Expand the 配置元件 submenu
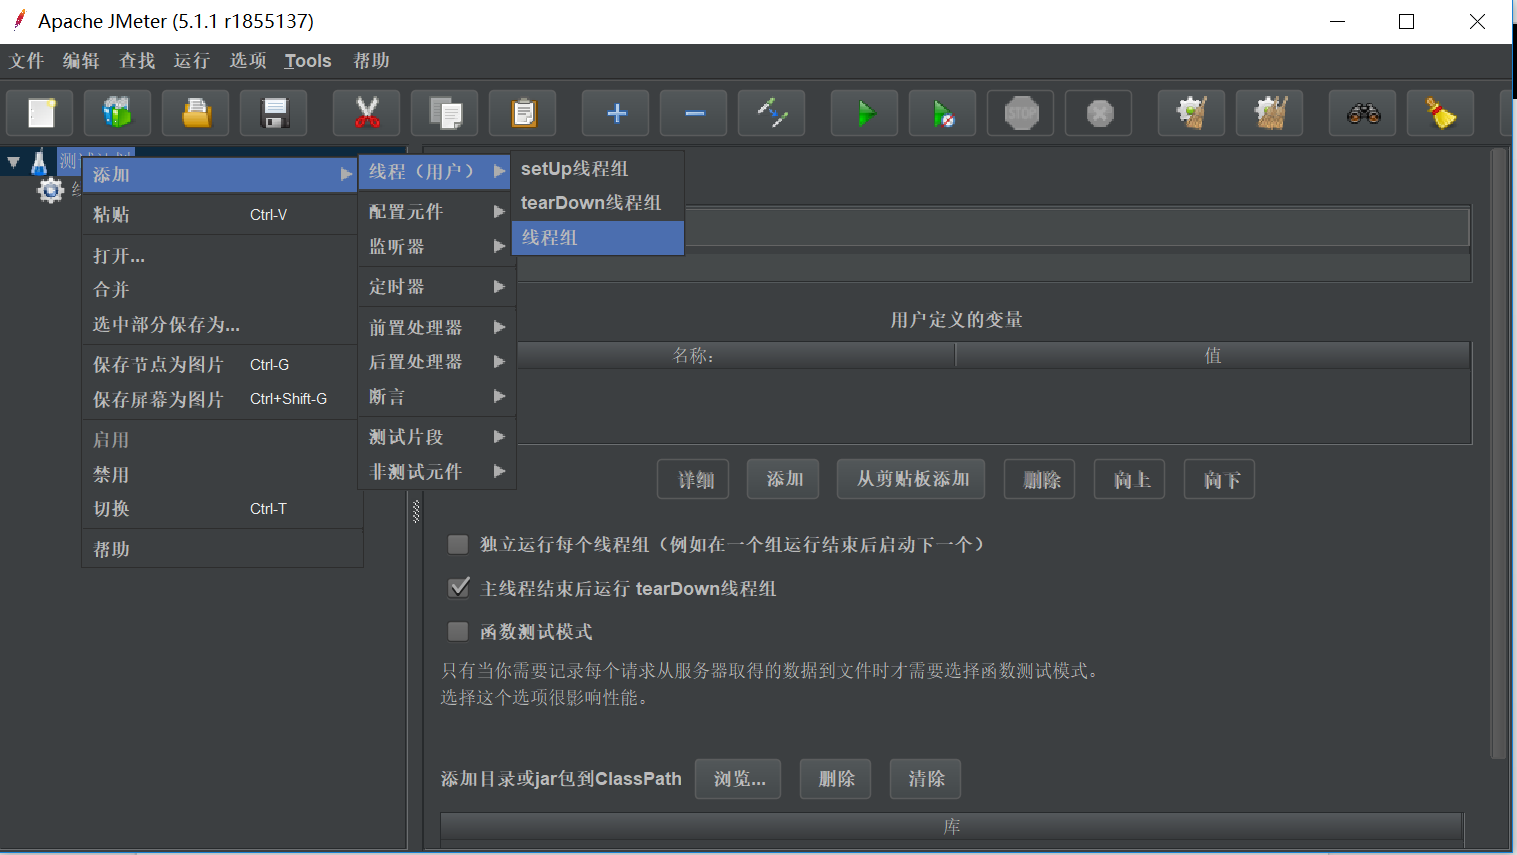The width and height of the screenshot is (1517, 855). (437, 211)
